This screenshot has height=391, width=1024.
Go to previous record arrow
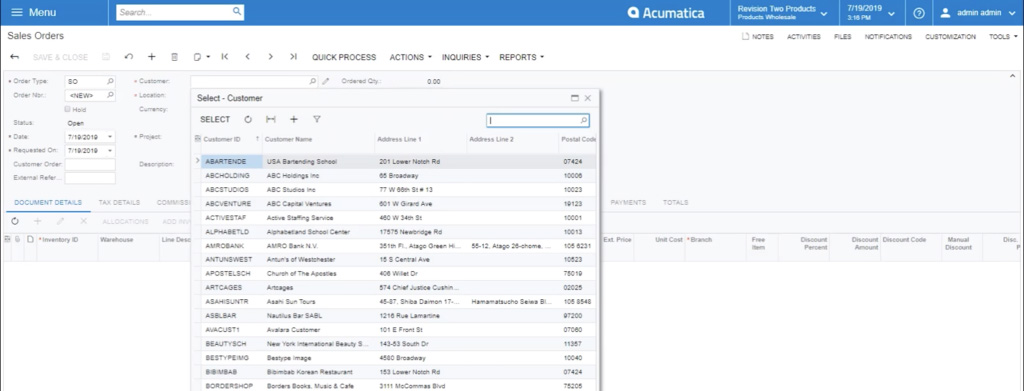pyautogui.click(x=248, y=57)
